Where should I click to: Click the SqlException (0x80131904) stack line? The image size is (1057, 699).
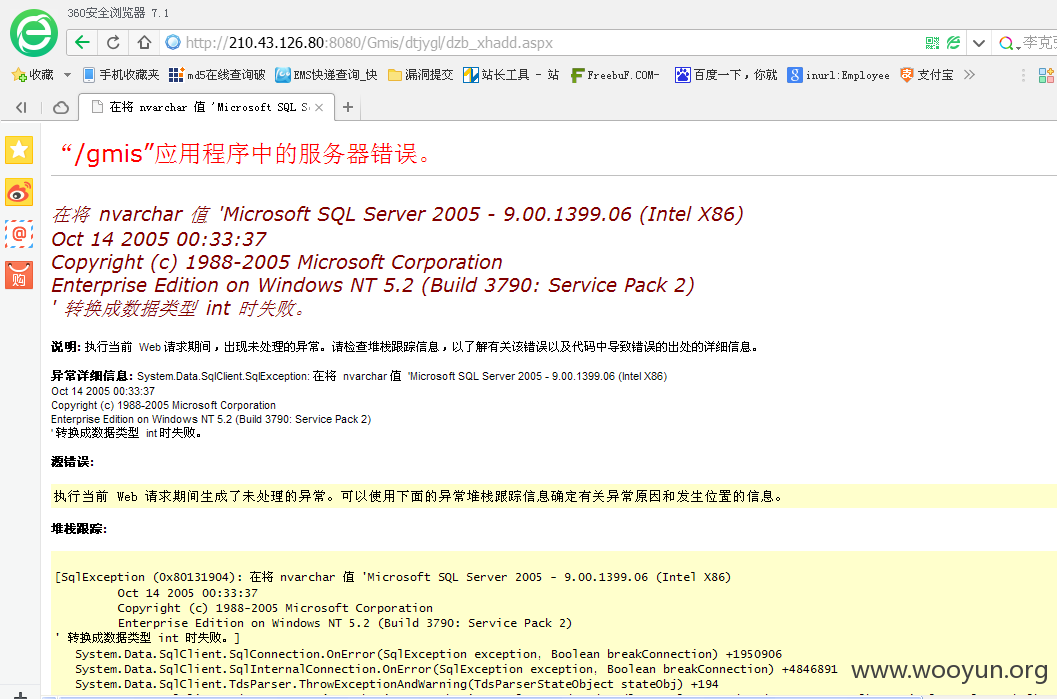click(393, 577)
